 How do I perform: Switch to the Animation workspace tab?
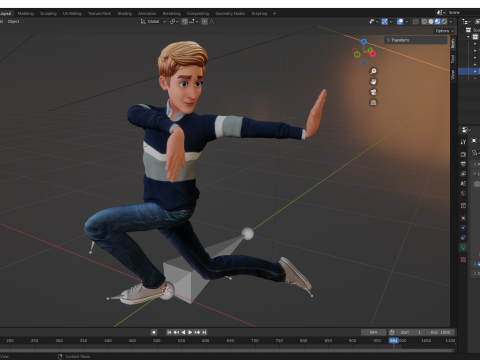click(x=147, y=13)
